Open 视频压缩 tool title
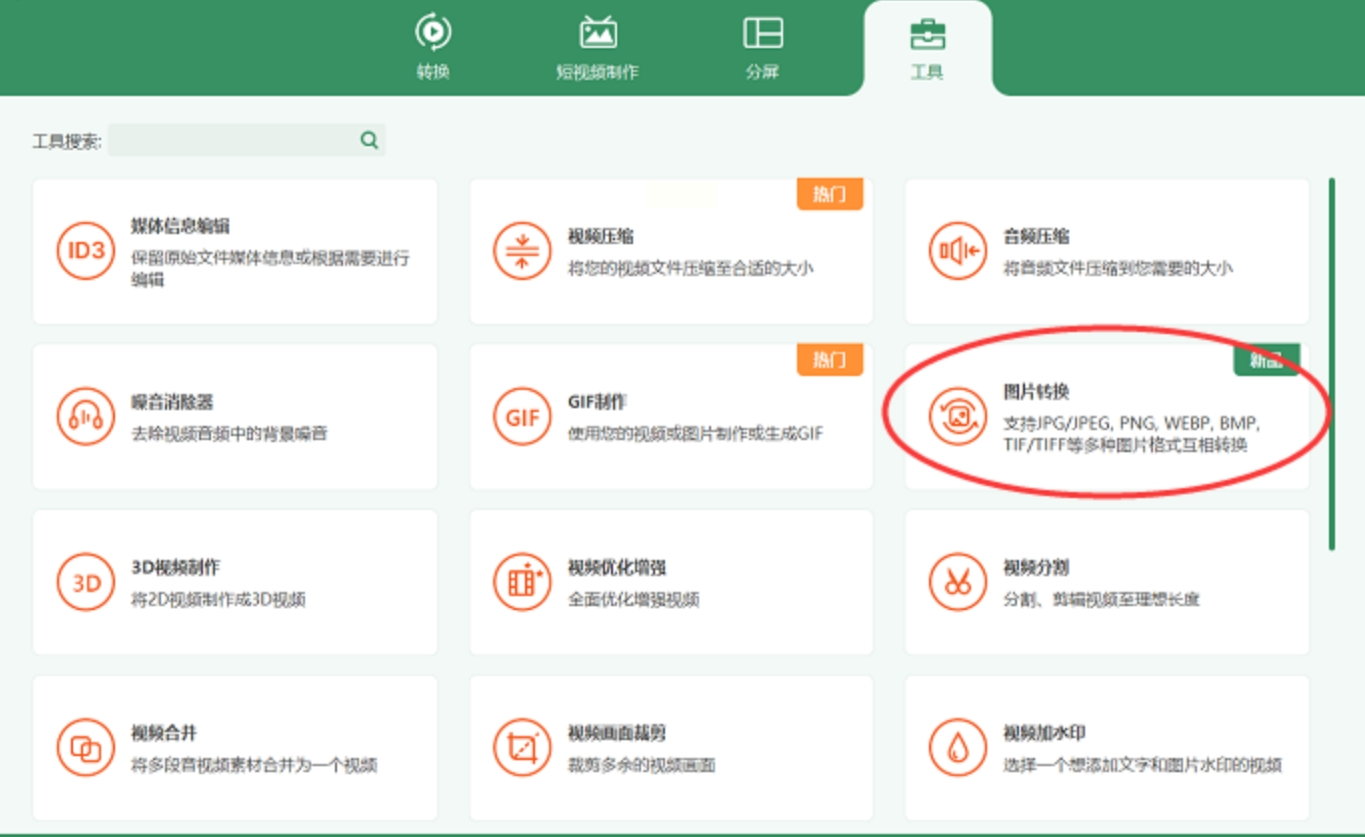 pos(601,236)
